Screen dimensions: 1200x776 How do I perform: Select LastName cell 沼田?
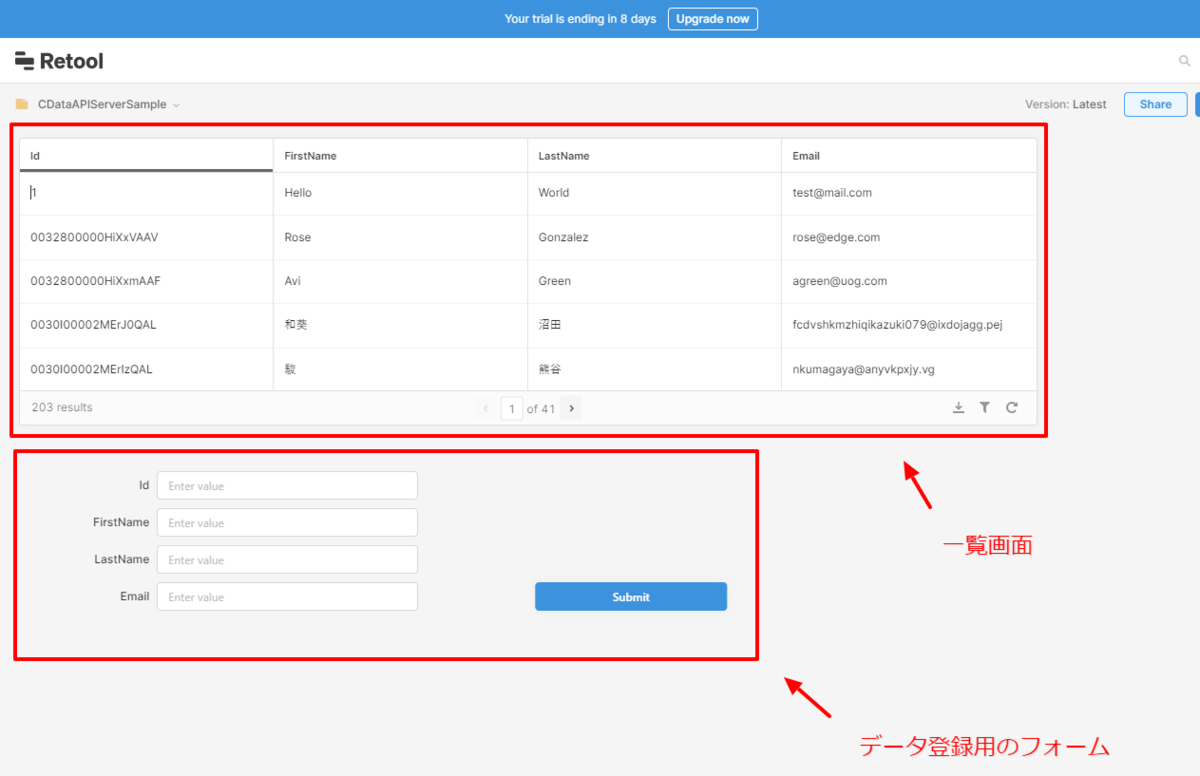pos(654,325)
